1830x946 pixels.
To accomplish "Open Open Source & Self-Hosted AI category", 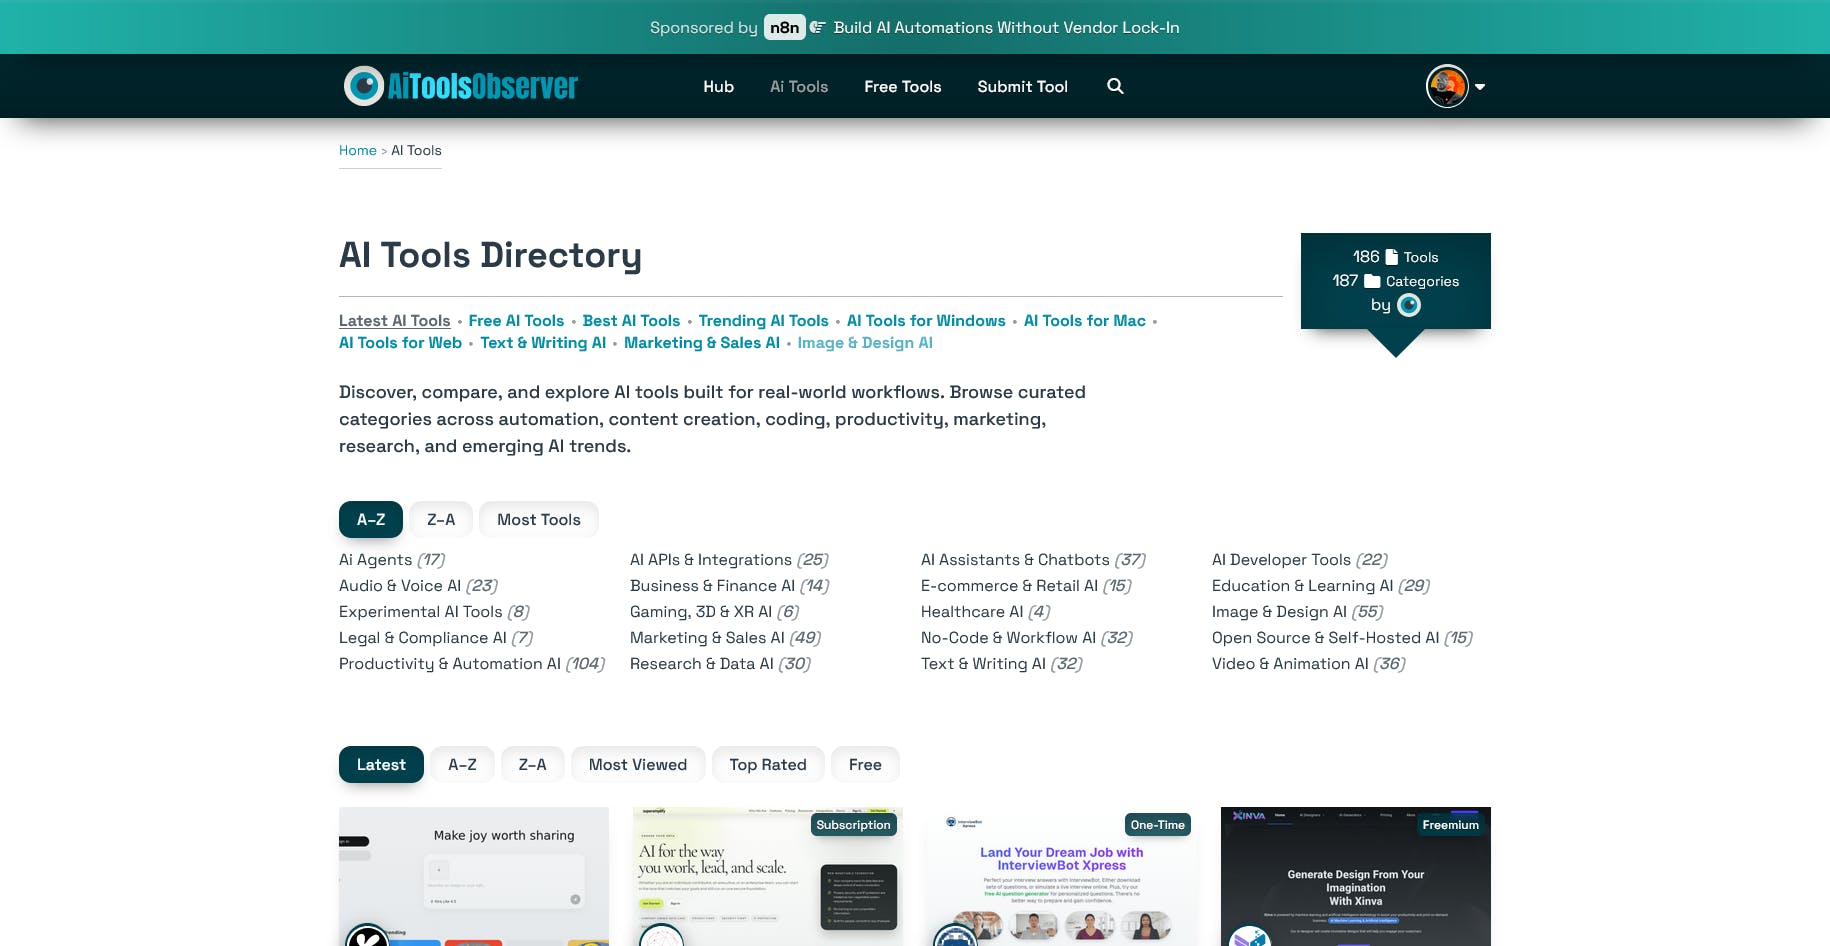I will pyautogui.click(x=1342, y=638).
